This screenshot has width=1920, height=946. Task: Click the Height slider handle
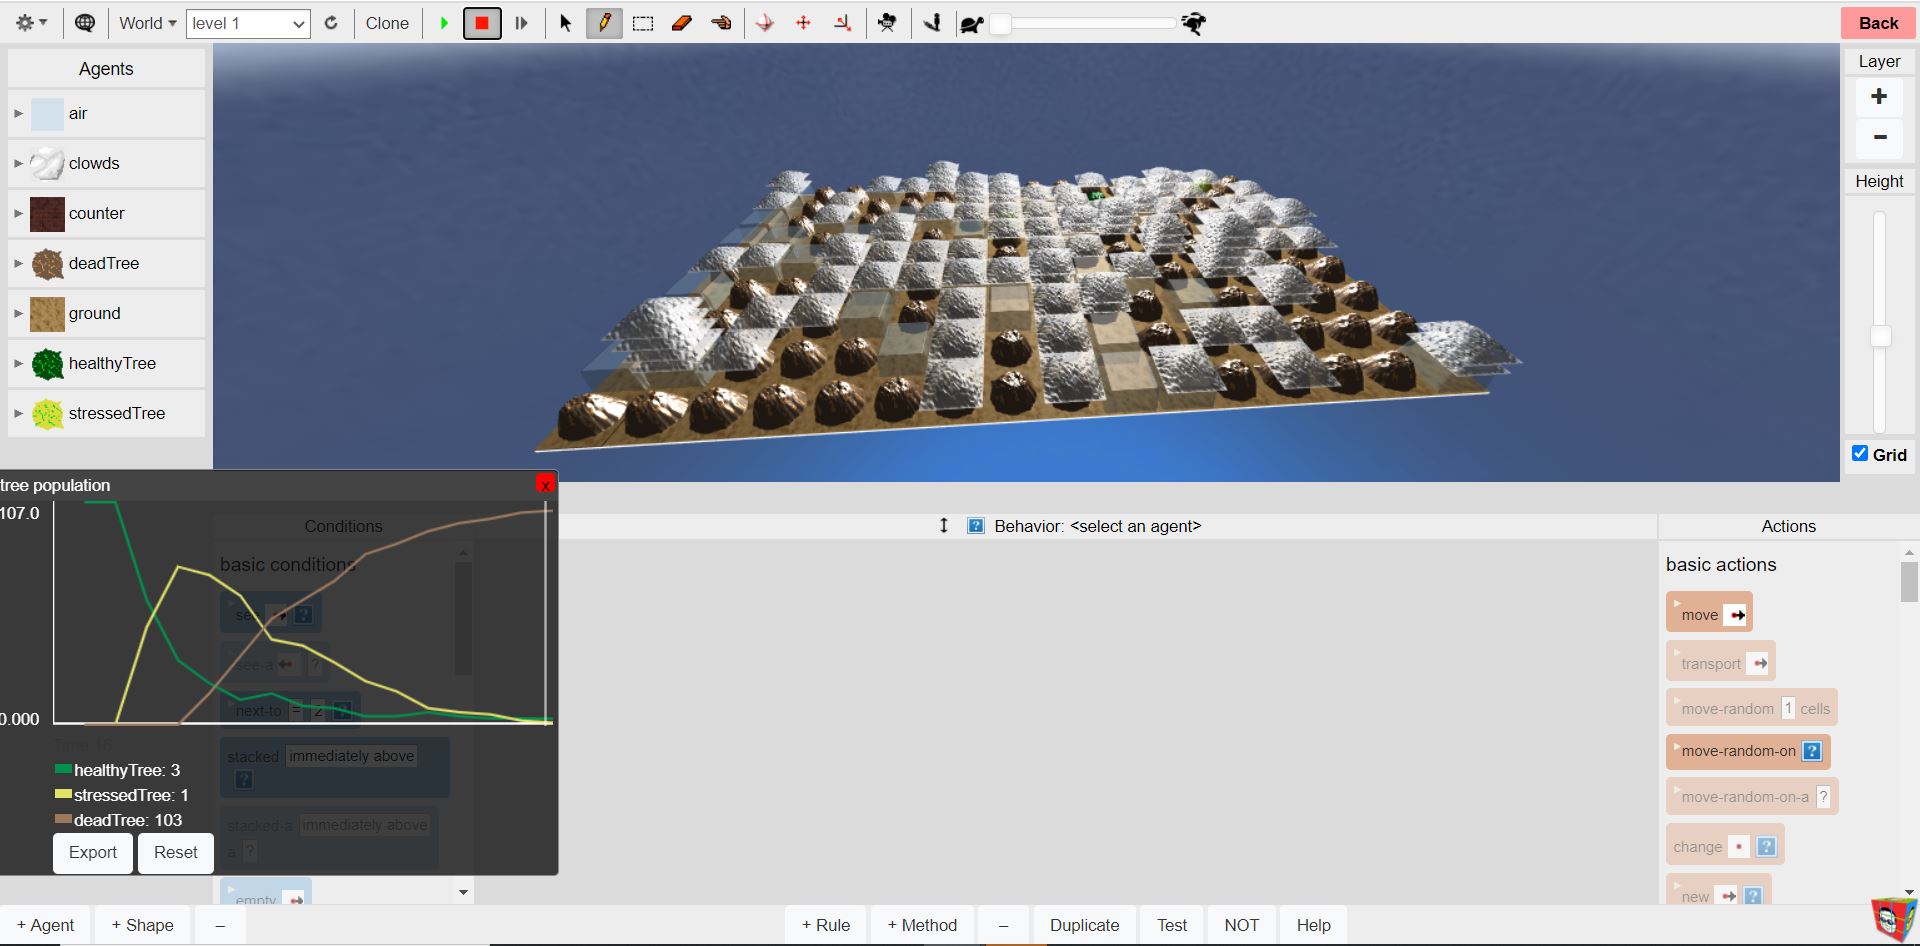point(1880,336)
